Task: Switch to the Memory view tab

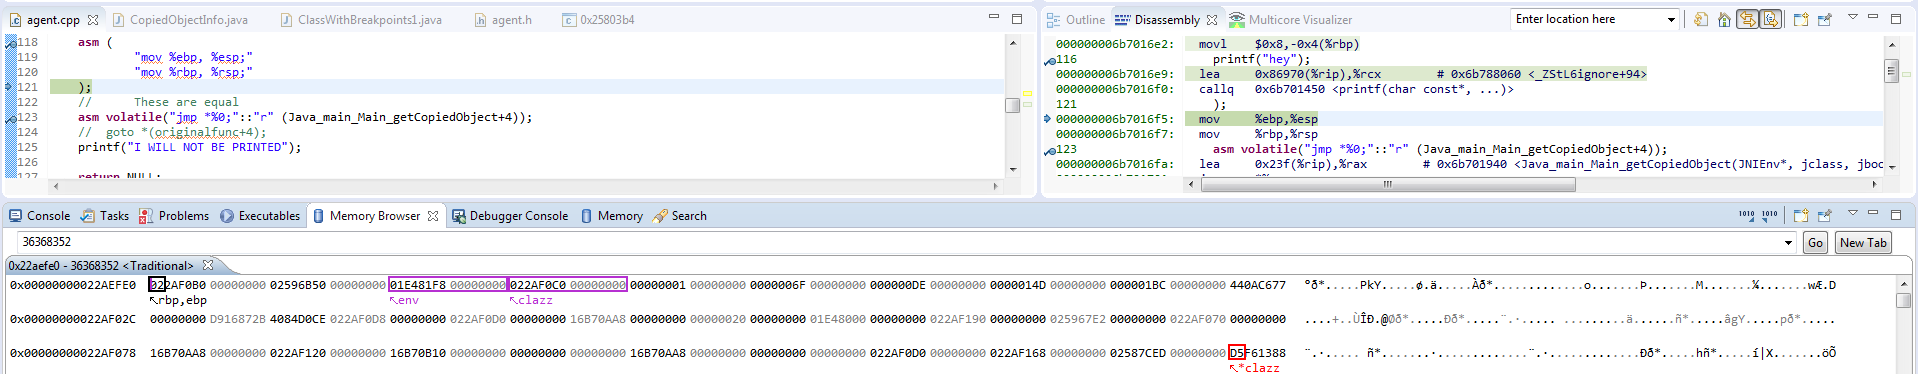Action: [x=611, y=216]
